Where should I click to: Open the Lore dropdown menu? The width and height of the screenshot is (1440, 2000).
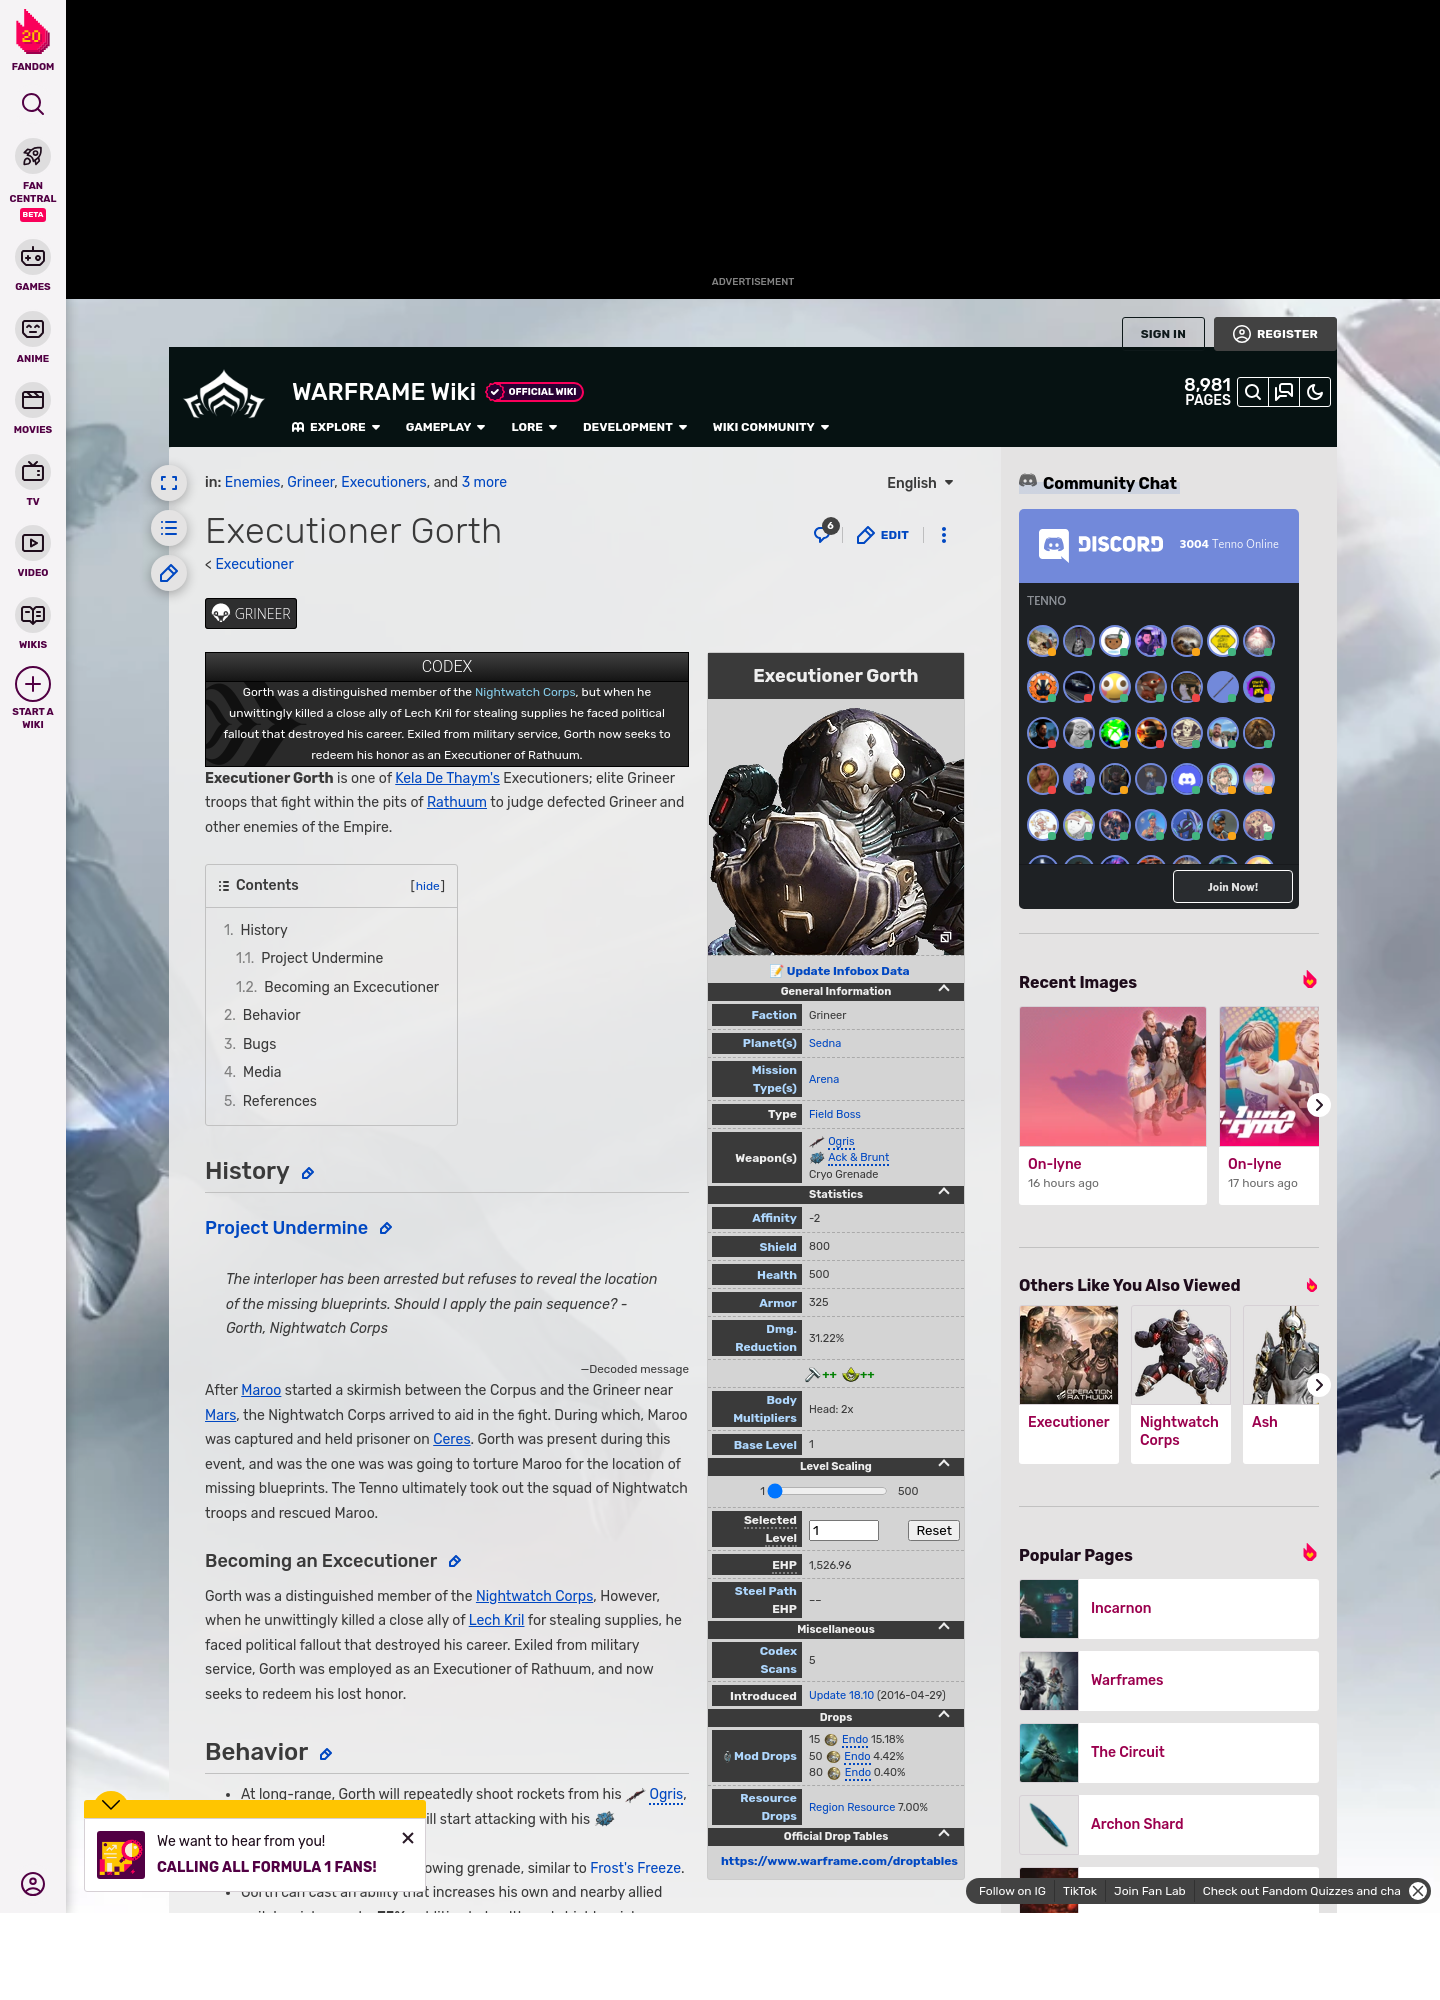[534, 427]
